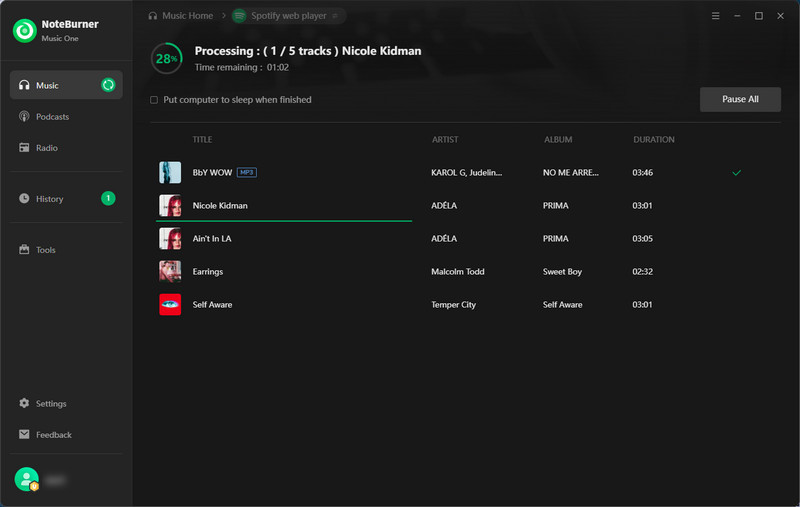This screenshot has width=800, height=507.
Task: Click album NO ME ARRE...
Action: [570, 172]
